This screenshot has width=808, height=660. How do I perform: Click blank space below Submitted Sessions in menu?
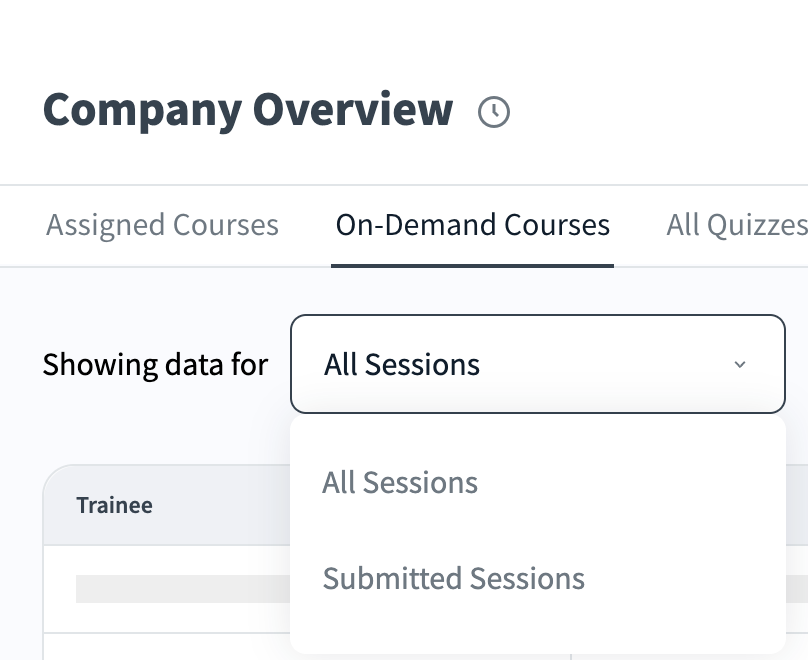tap(537, 630)
